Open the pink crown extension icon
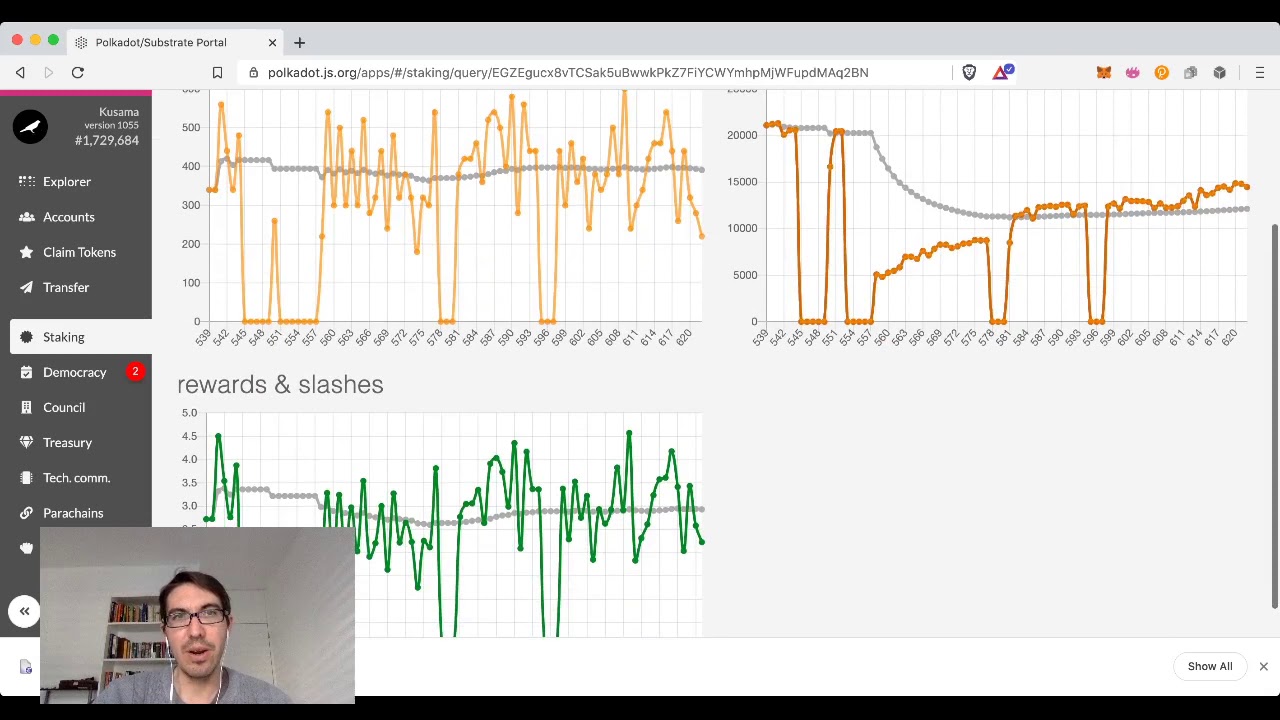1280x720 pixels. 1132,72
